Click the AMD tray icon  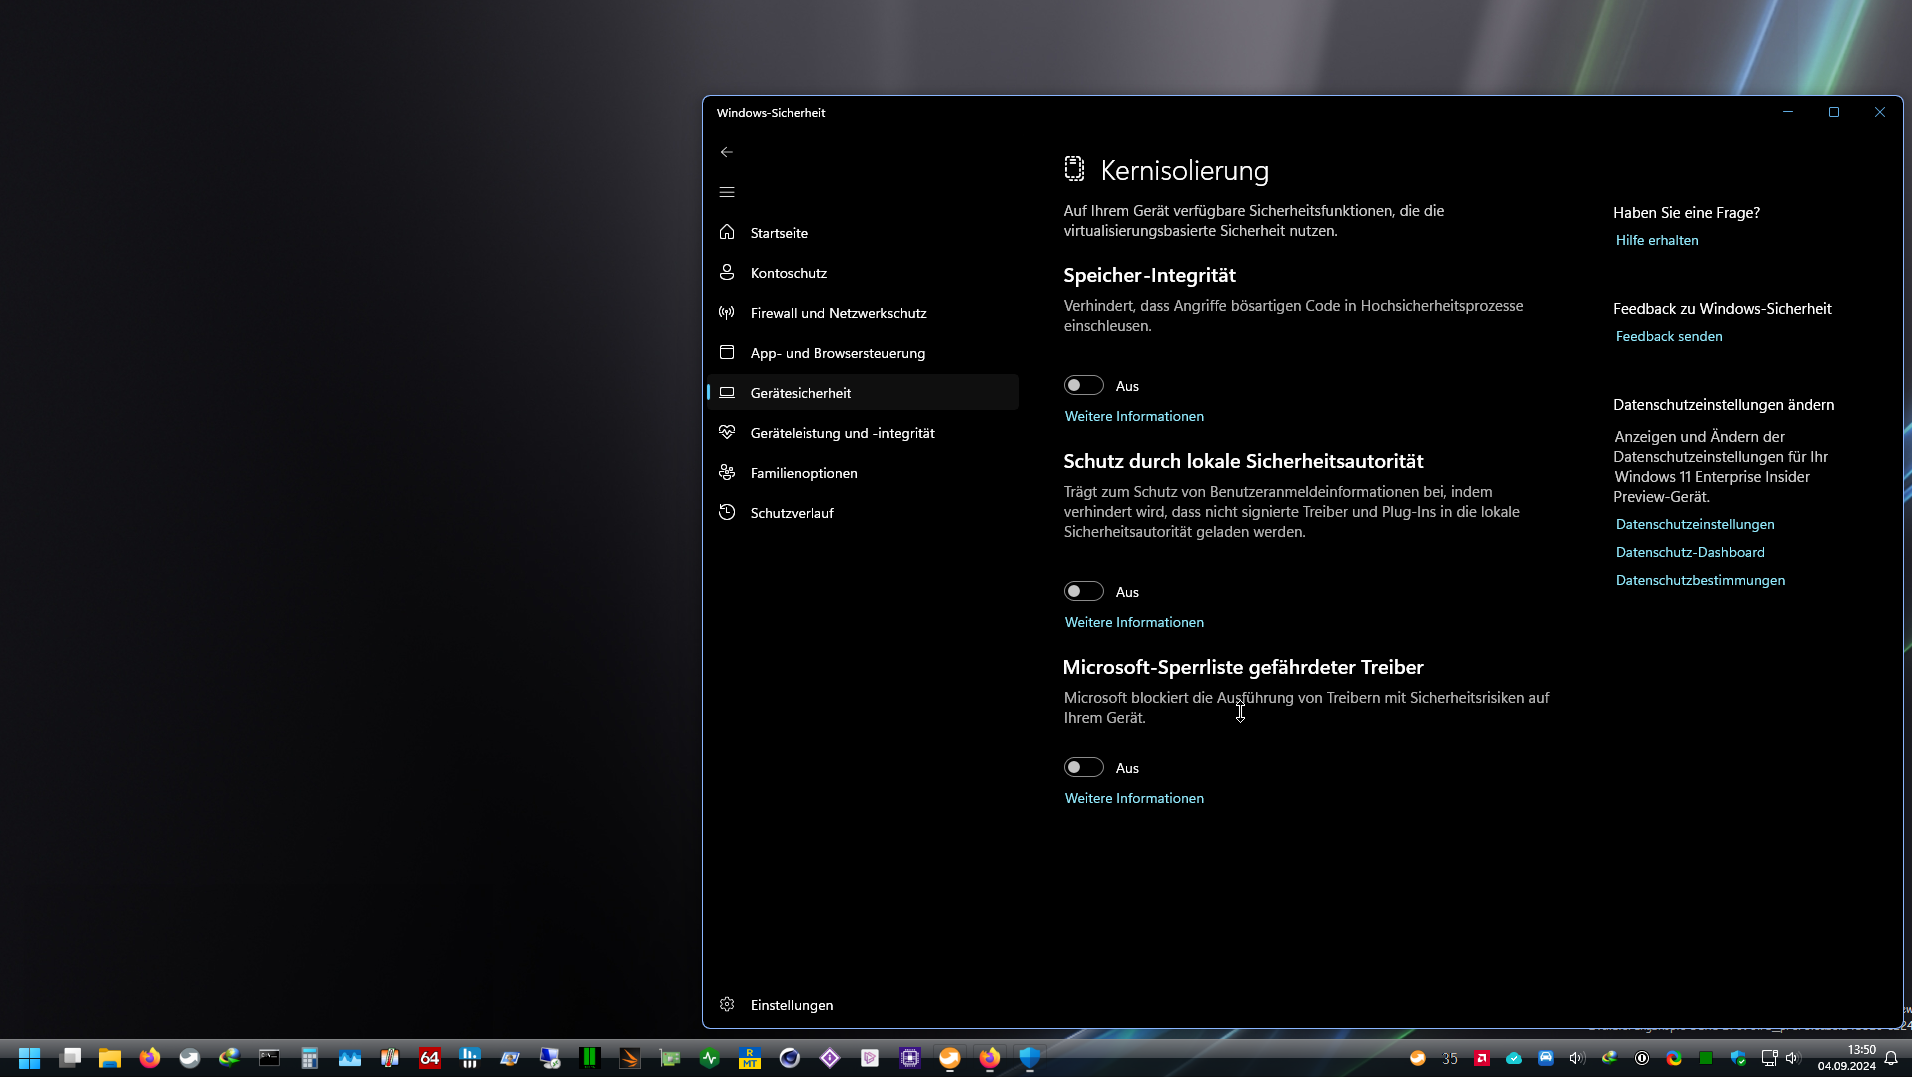[x=1482, y=1058]
